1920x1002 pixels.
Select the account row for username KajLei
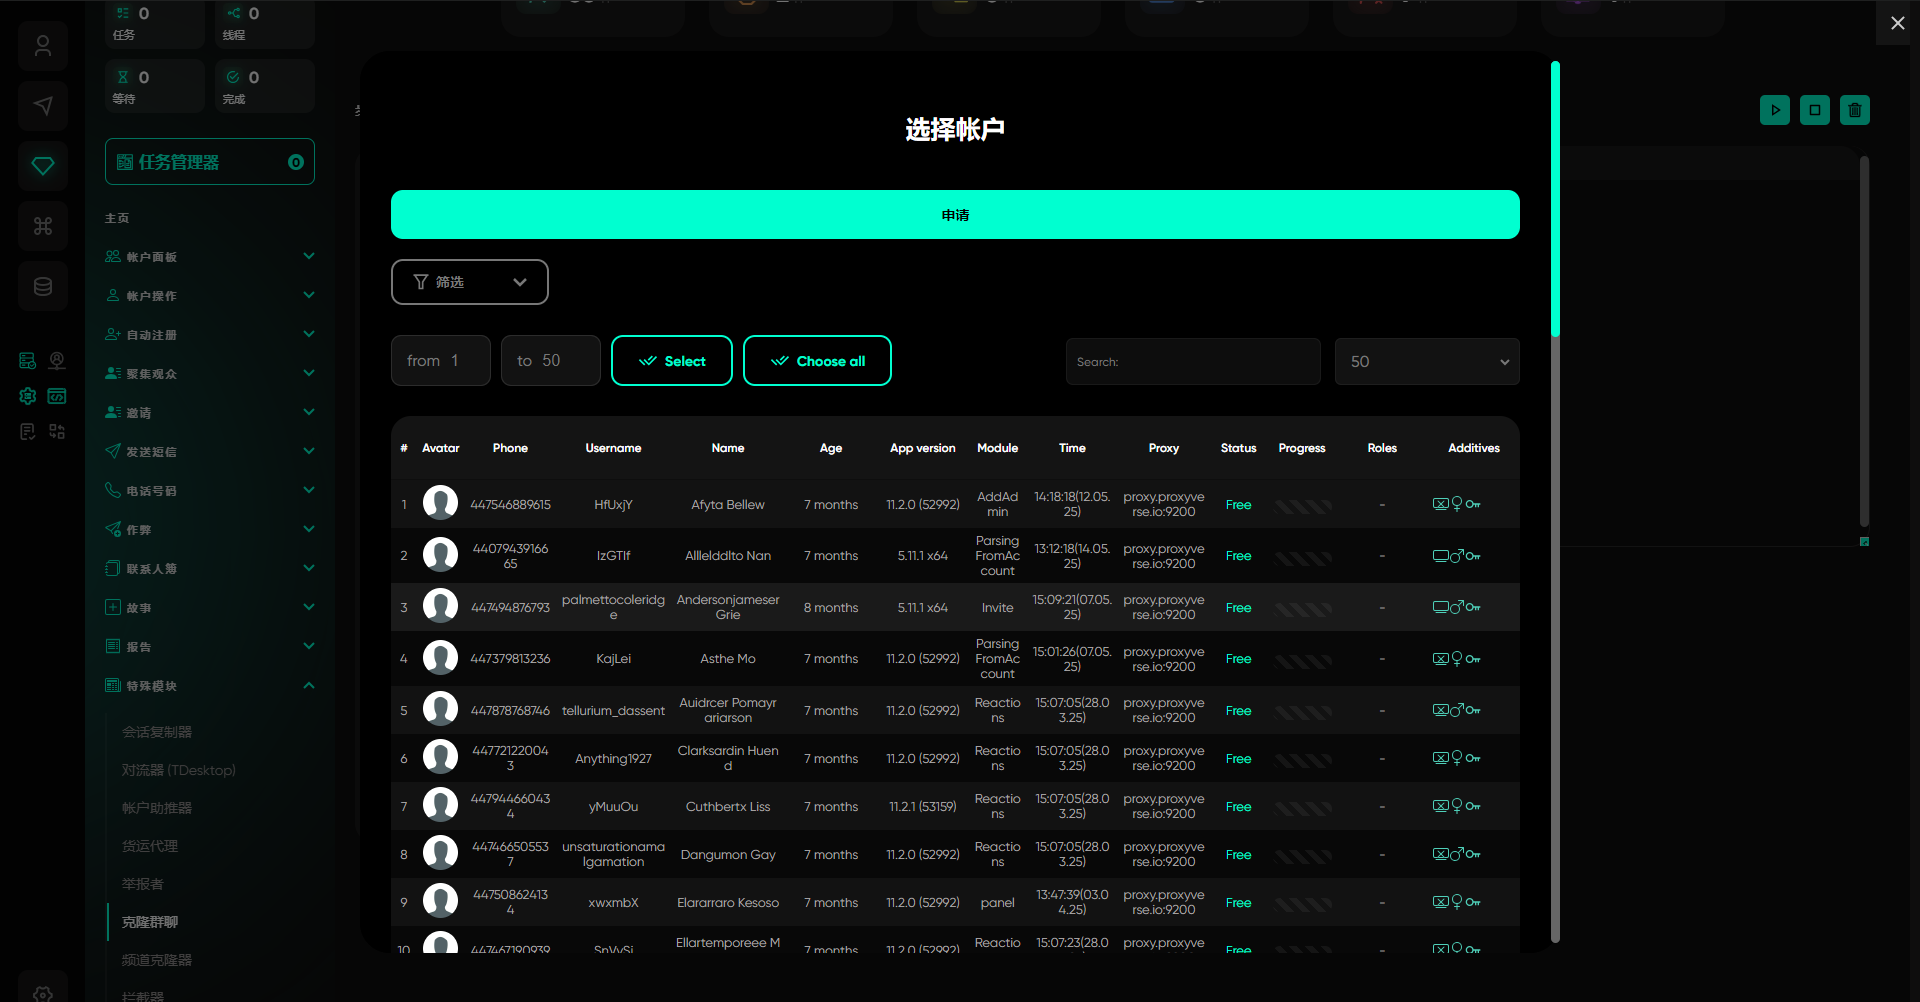tap(613, 659)
